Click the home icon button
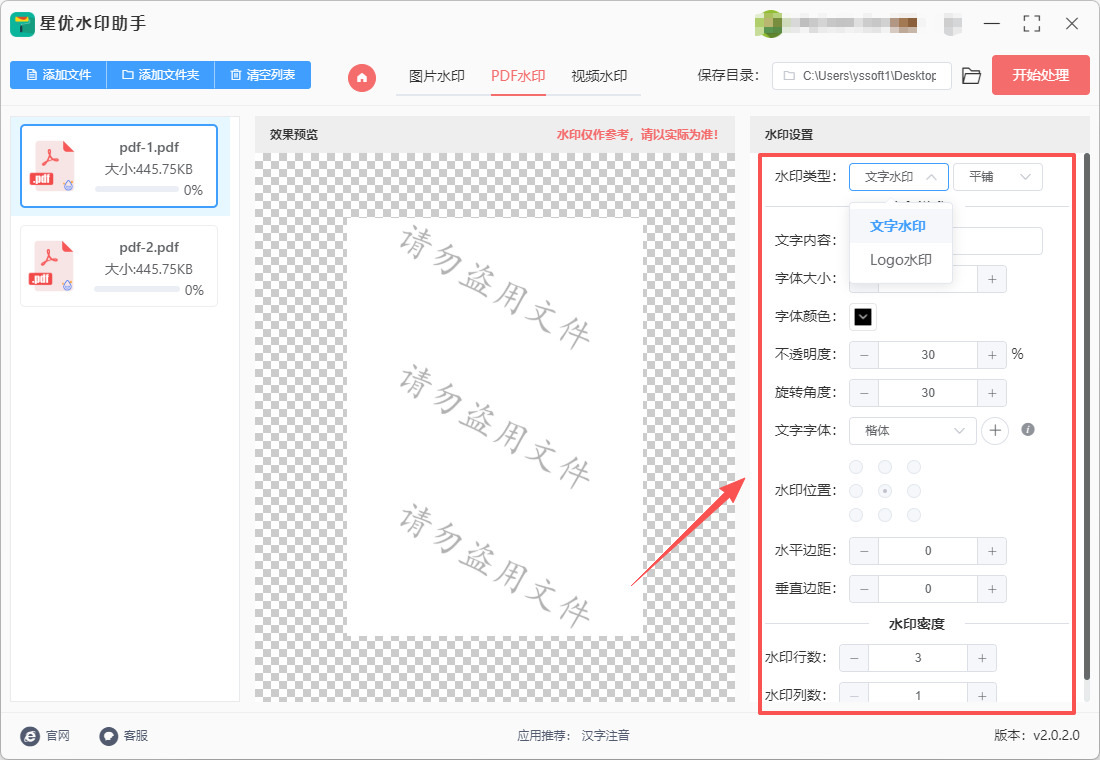 coord(362,77)
